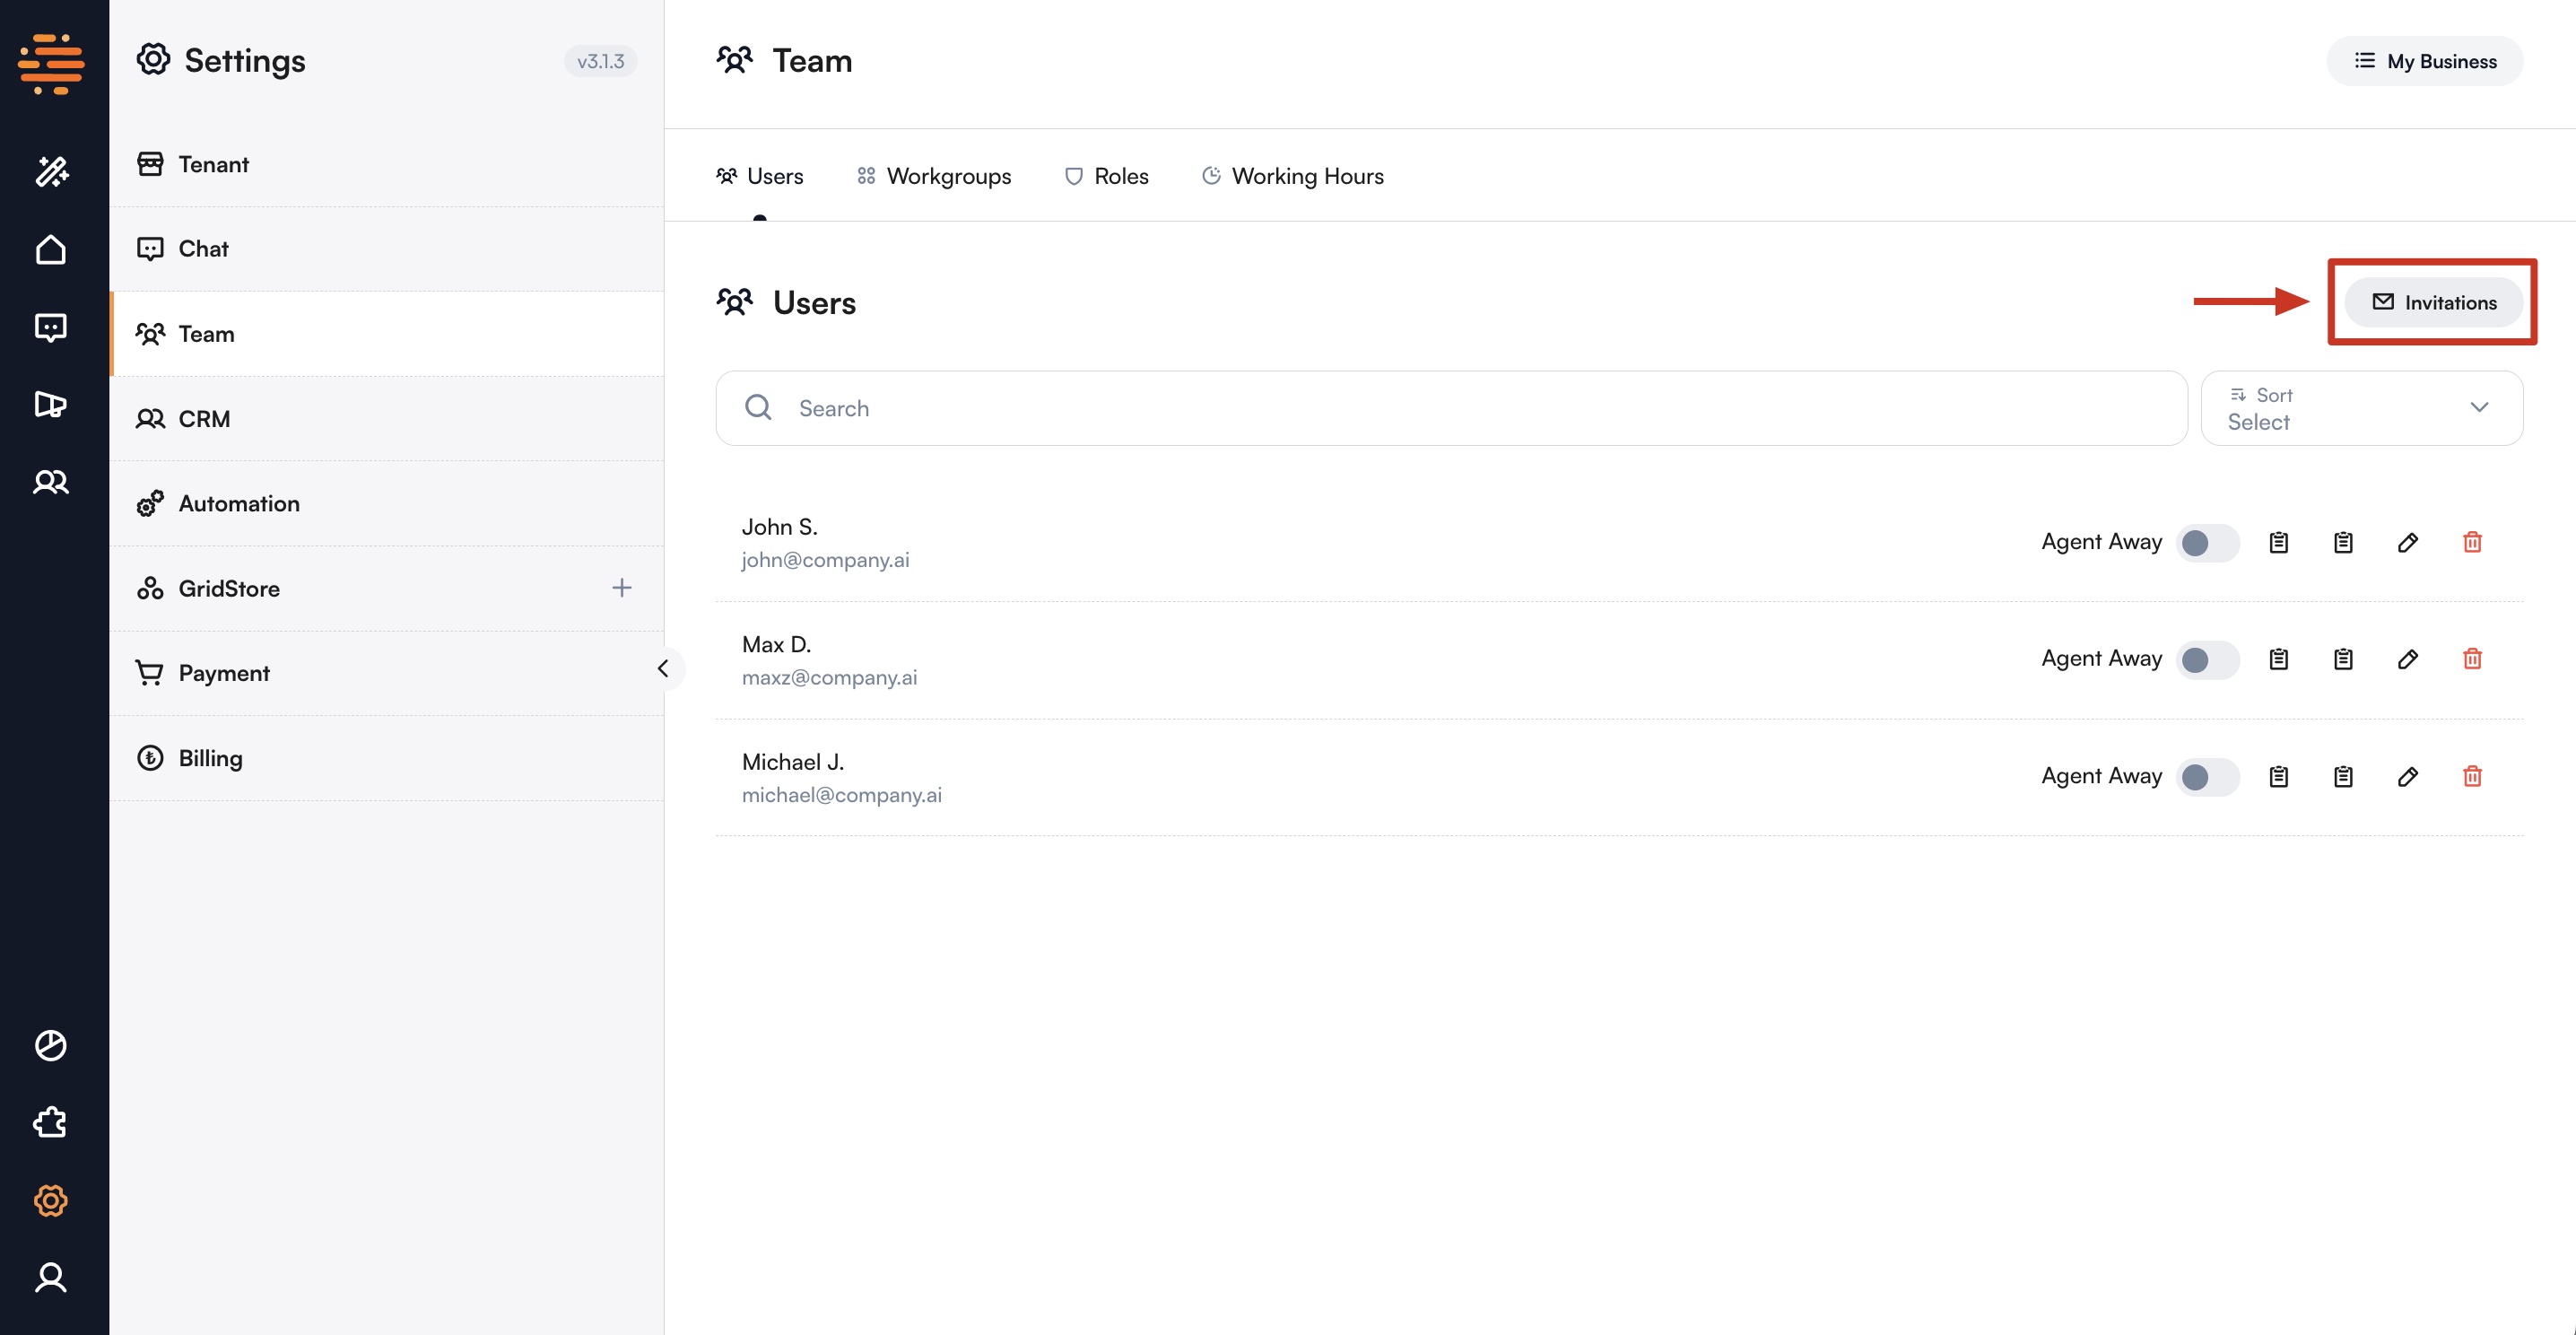Click the Invitations button
2576x1335 pixels.
click(2433, 302)
